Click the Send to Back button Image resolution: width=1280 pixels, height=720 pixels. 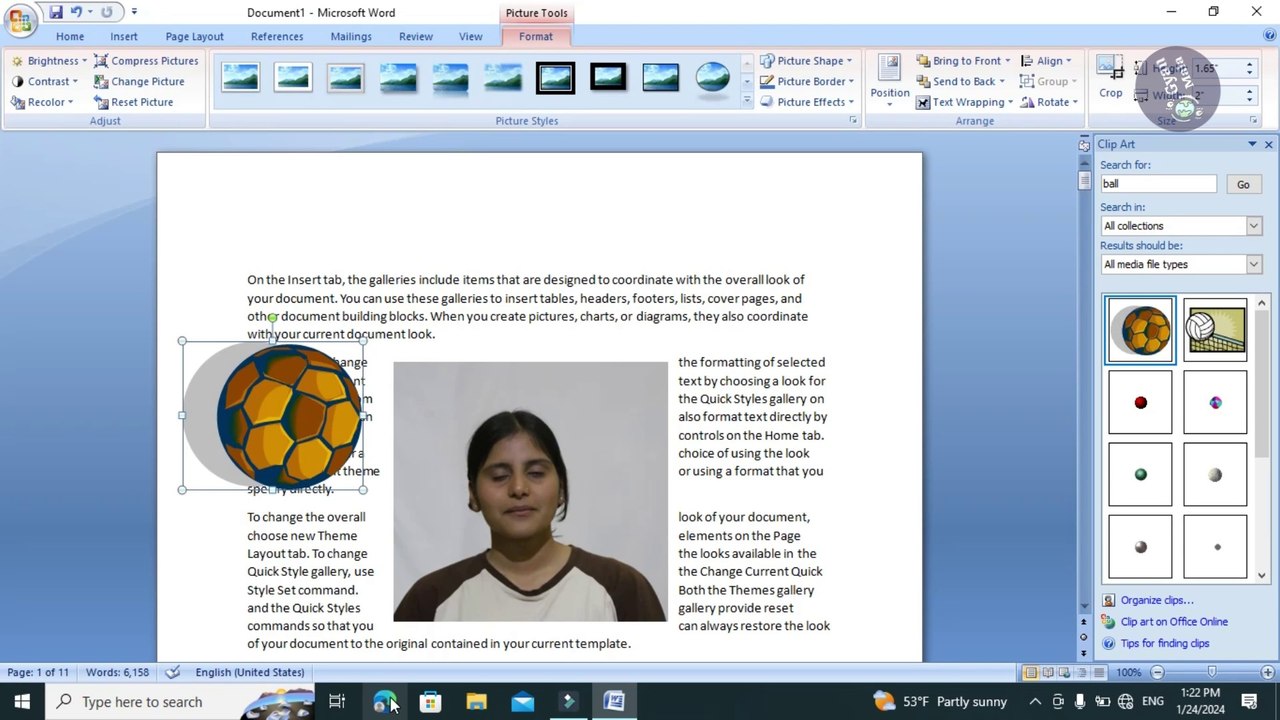tap(960, 81)
